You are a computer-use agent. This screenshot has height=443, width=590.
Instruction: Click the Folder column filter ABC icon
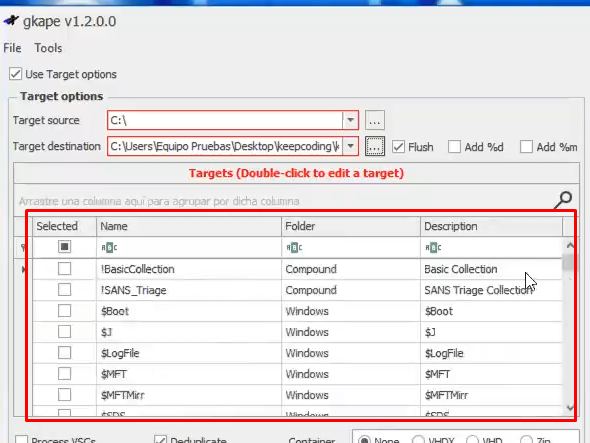[294, 248]
